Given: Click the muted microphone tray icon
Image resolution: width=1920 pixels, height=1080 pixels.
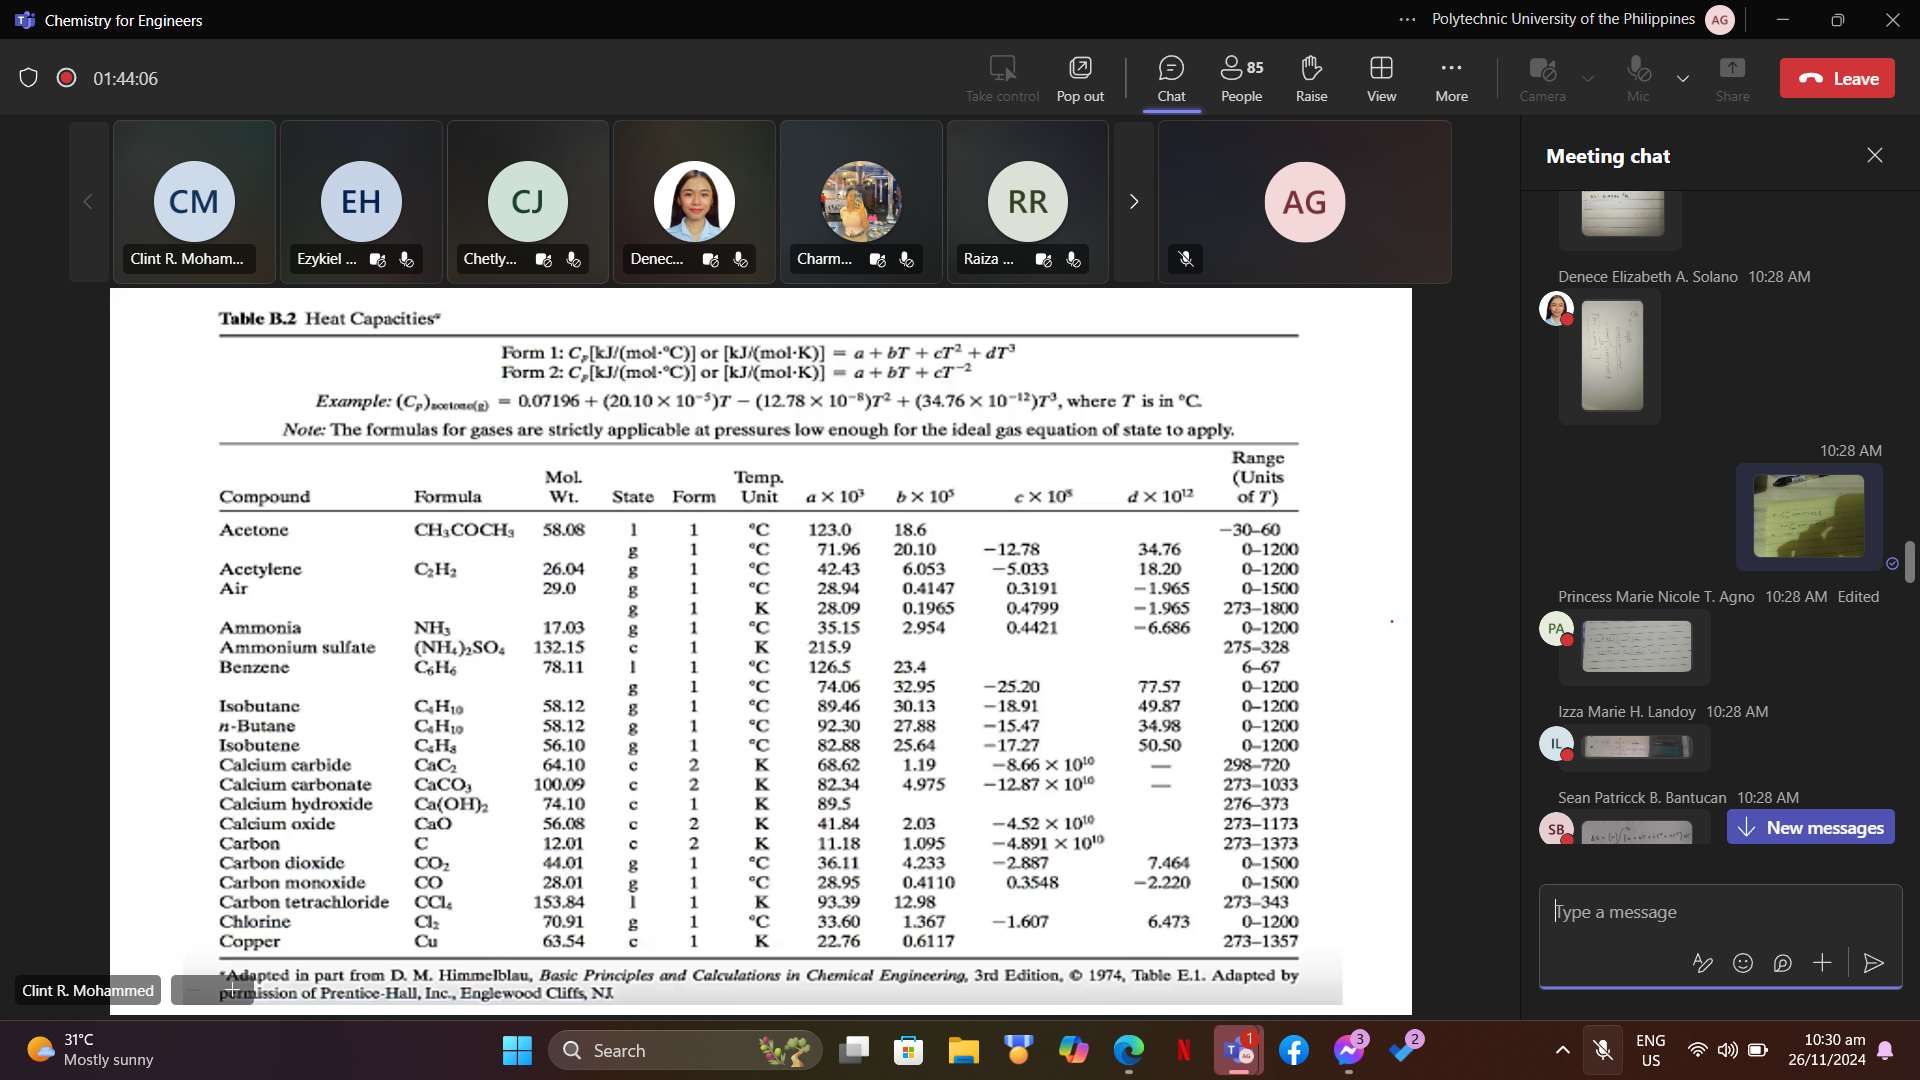Looking at the screenshot, I should click(1603, 1050).
